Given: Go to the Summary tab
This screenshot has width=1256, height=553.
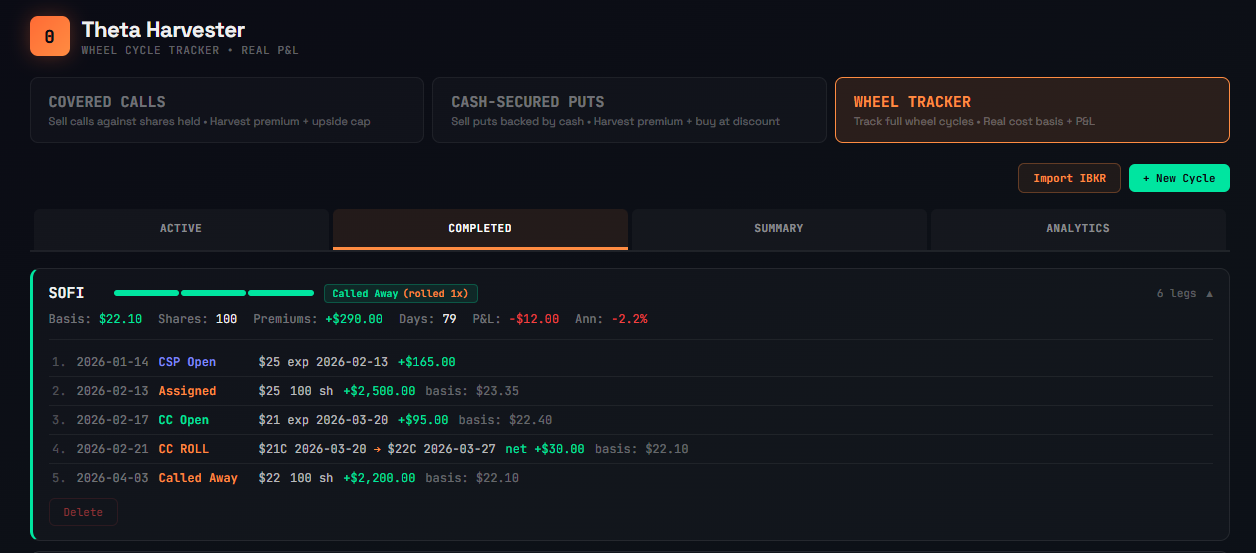Looking at the screenshot, I should pos(779,229).
